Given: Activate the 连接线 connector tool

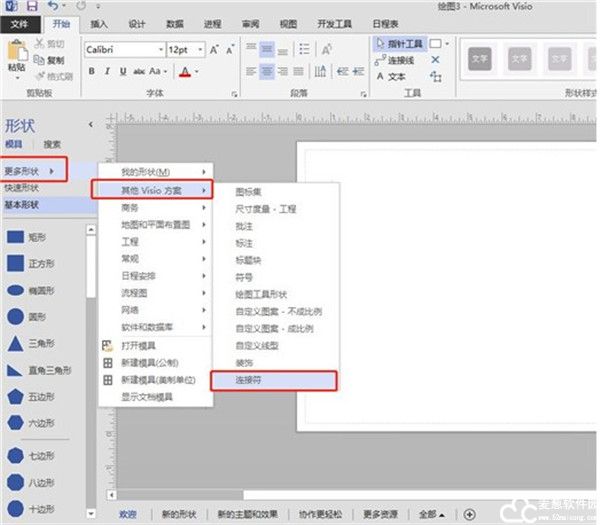Looking at the screenshot, I should point(398,60).
